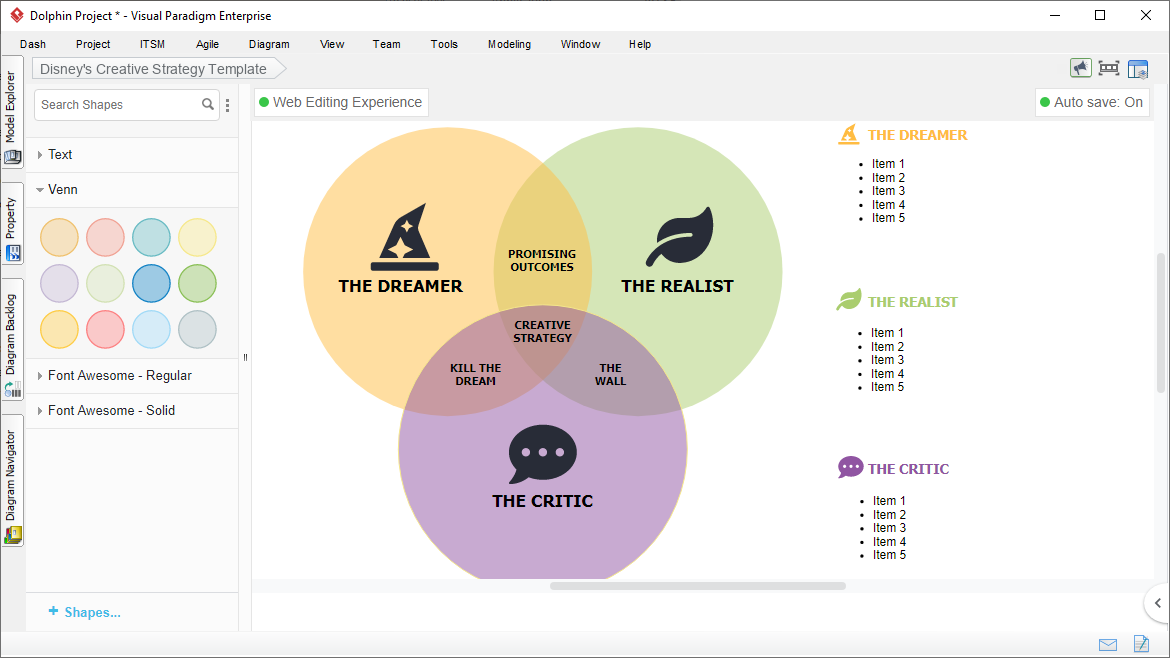This screenshot has width=1170, height=658.
Task: Select THE WALL label
Action: point(610,375)
